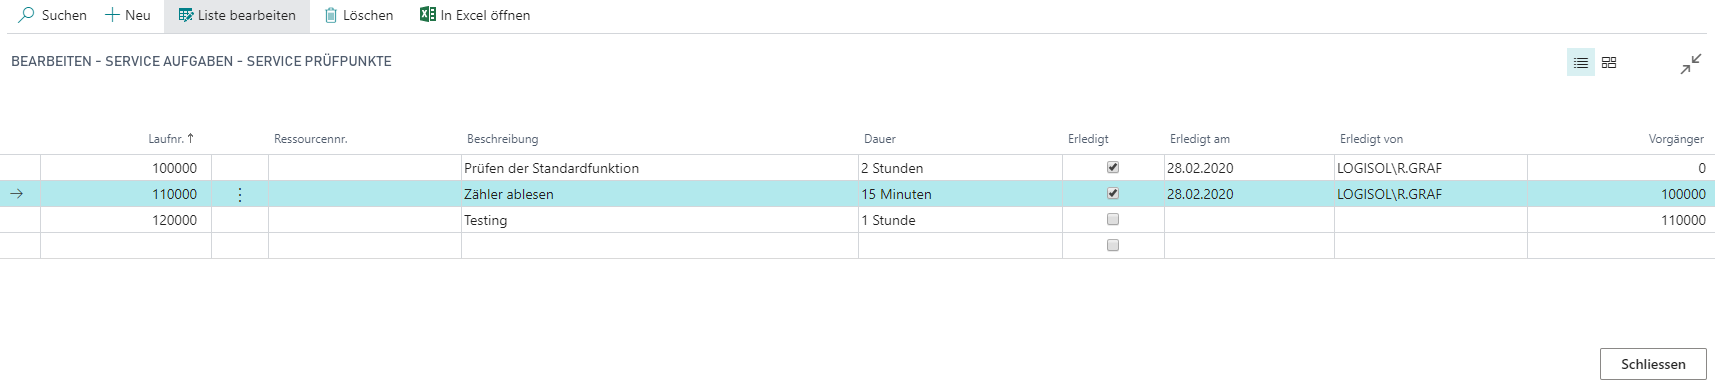1715x388 pixels.
Task: Click the In Excel öffnen label
Action: click(x=485, y=15)
